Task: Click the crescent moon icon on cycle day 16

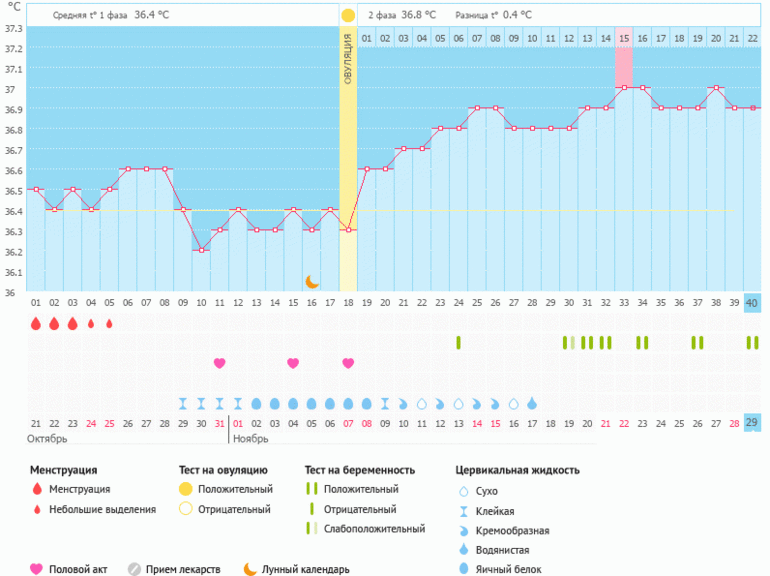Action: point(312,282)
